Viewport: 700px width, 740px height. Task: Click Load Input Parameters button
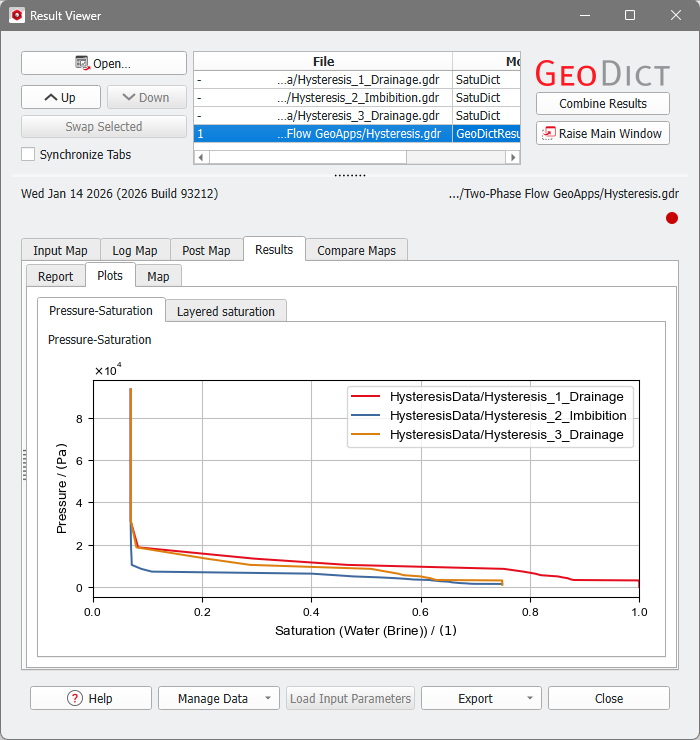[350, 698]
